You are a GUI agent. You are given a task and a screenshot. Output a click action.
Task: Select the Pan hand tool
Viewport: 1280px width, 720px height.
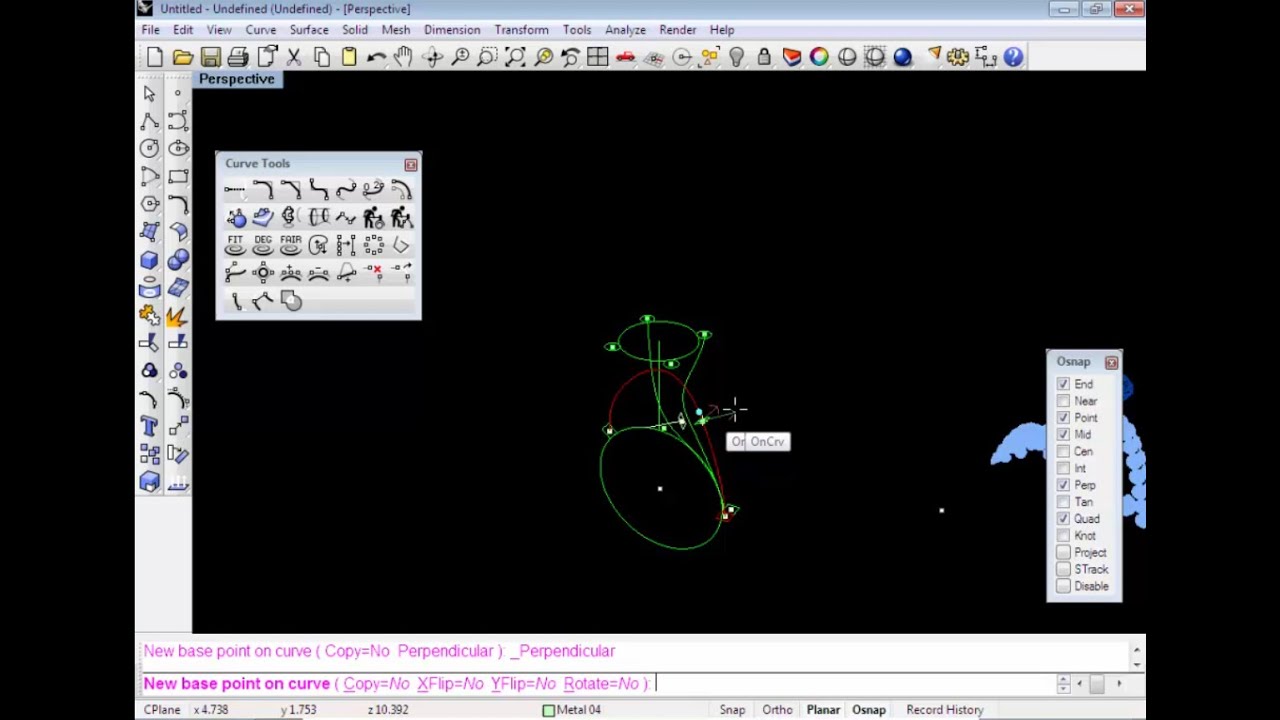click(x=403, y=57)
